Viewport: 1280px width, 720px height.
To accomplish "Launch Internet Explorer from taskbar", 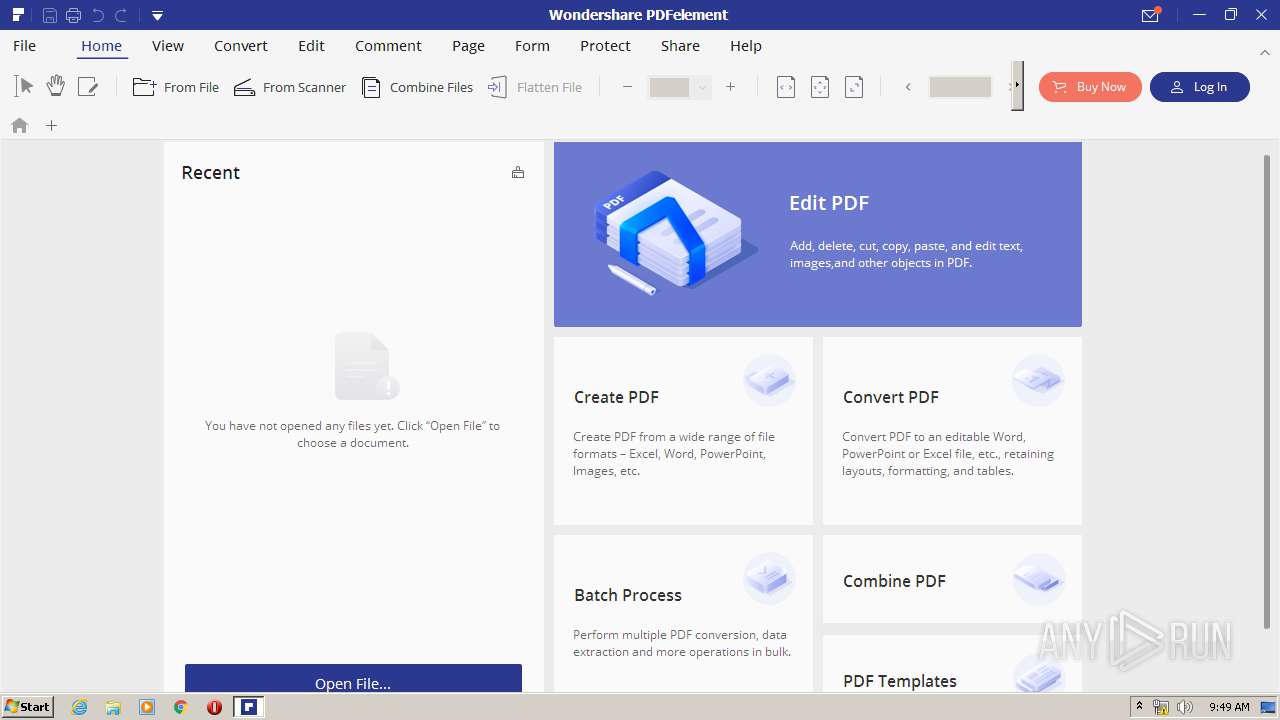I will point(80,707).
